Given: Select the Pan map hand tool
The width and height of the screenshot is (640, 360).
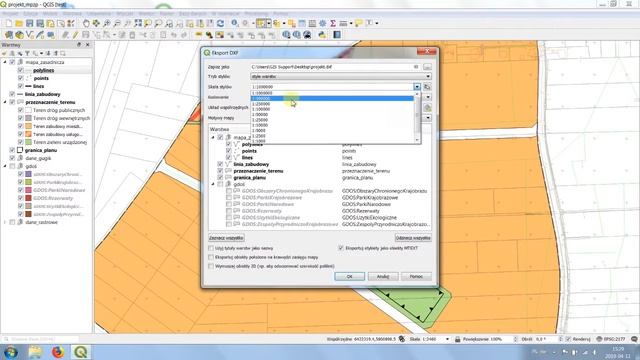Looking at the screenshot, I should tap(86, 24).
